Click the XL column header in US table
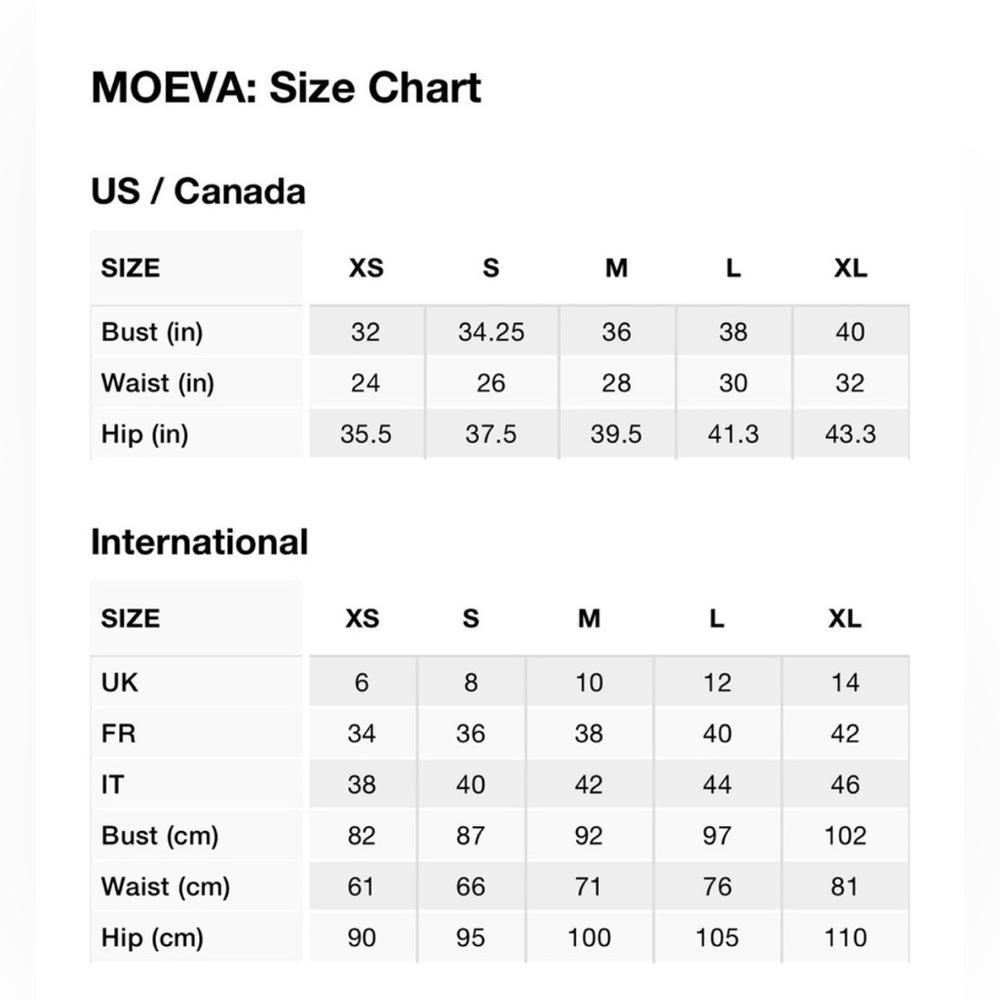Screen dimensions: 1000x1000 (x=850, y=268)
